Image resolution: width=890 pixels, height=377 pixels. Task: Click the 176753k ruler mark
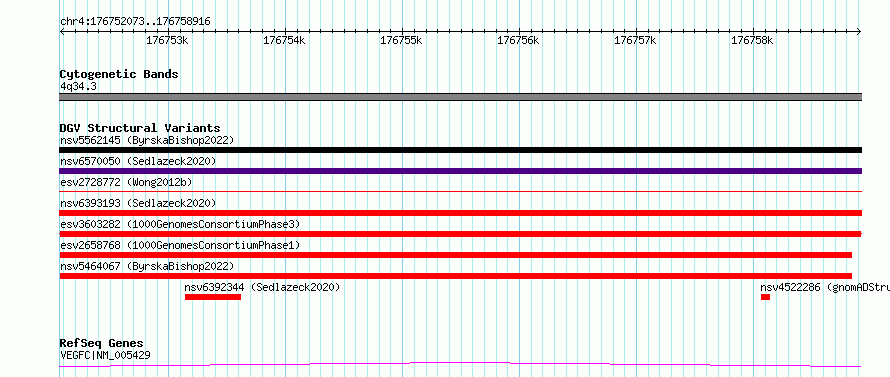(167, 41)
